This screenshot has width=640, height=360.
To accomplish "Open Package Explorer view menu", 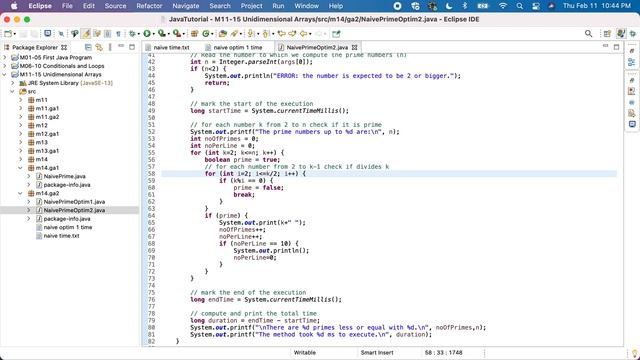I will [x=110, y=47].
